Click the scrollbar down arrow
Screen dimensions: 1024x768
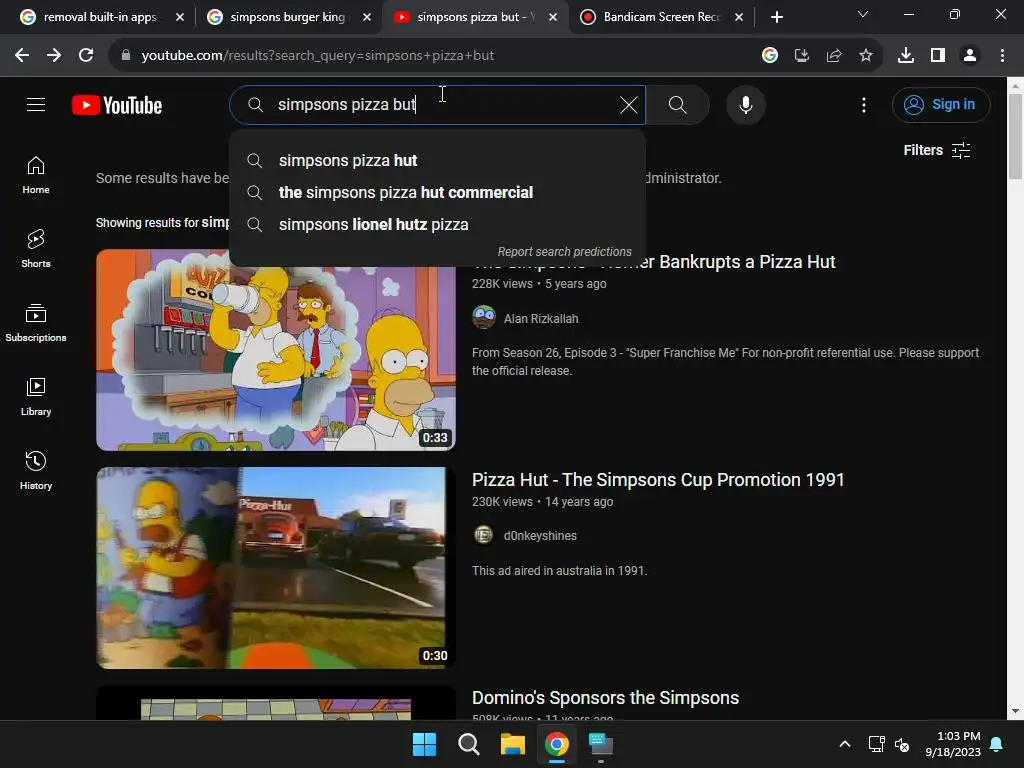[x=1015, y=711]
